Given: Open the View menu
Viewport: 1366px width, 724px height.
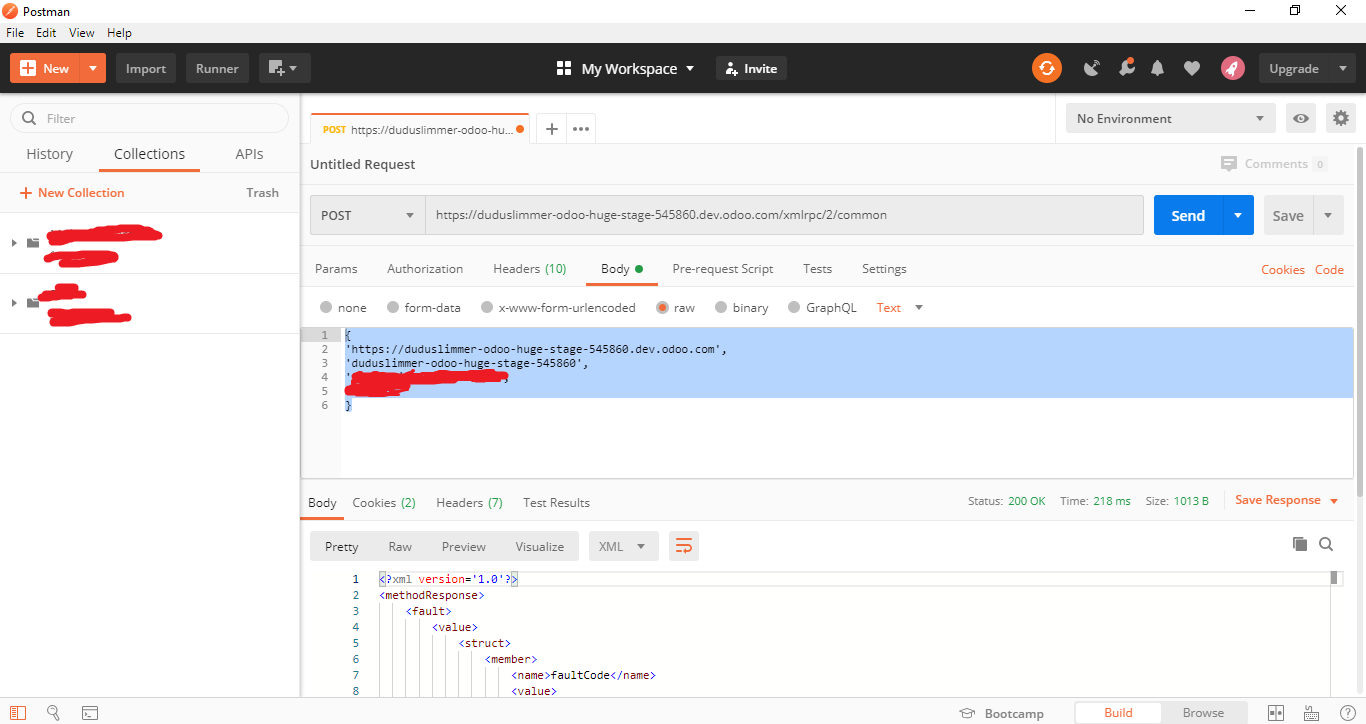Looking at the screenshot, I should tap(82, 33).
